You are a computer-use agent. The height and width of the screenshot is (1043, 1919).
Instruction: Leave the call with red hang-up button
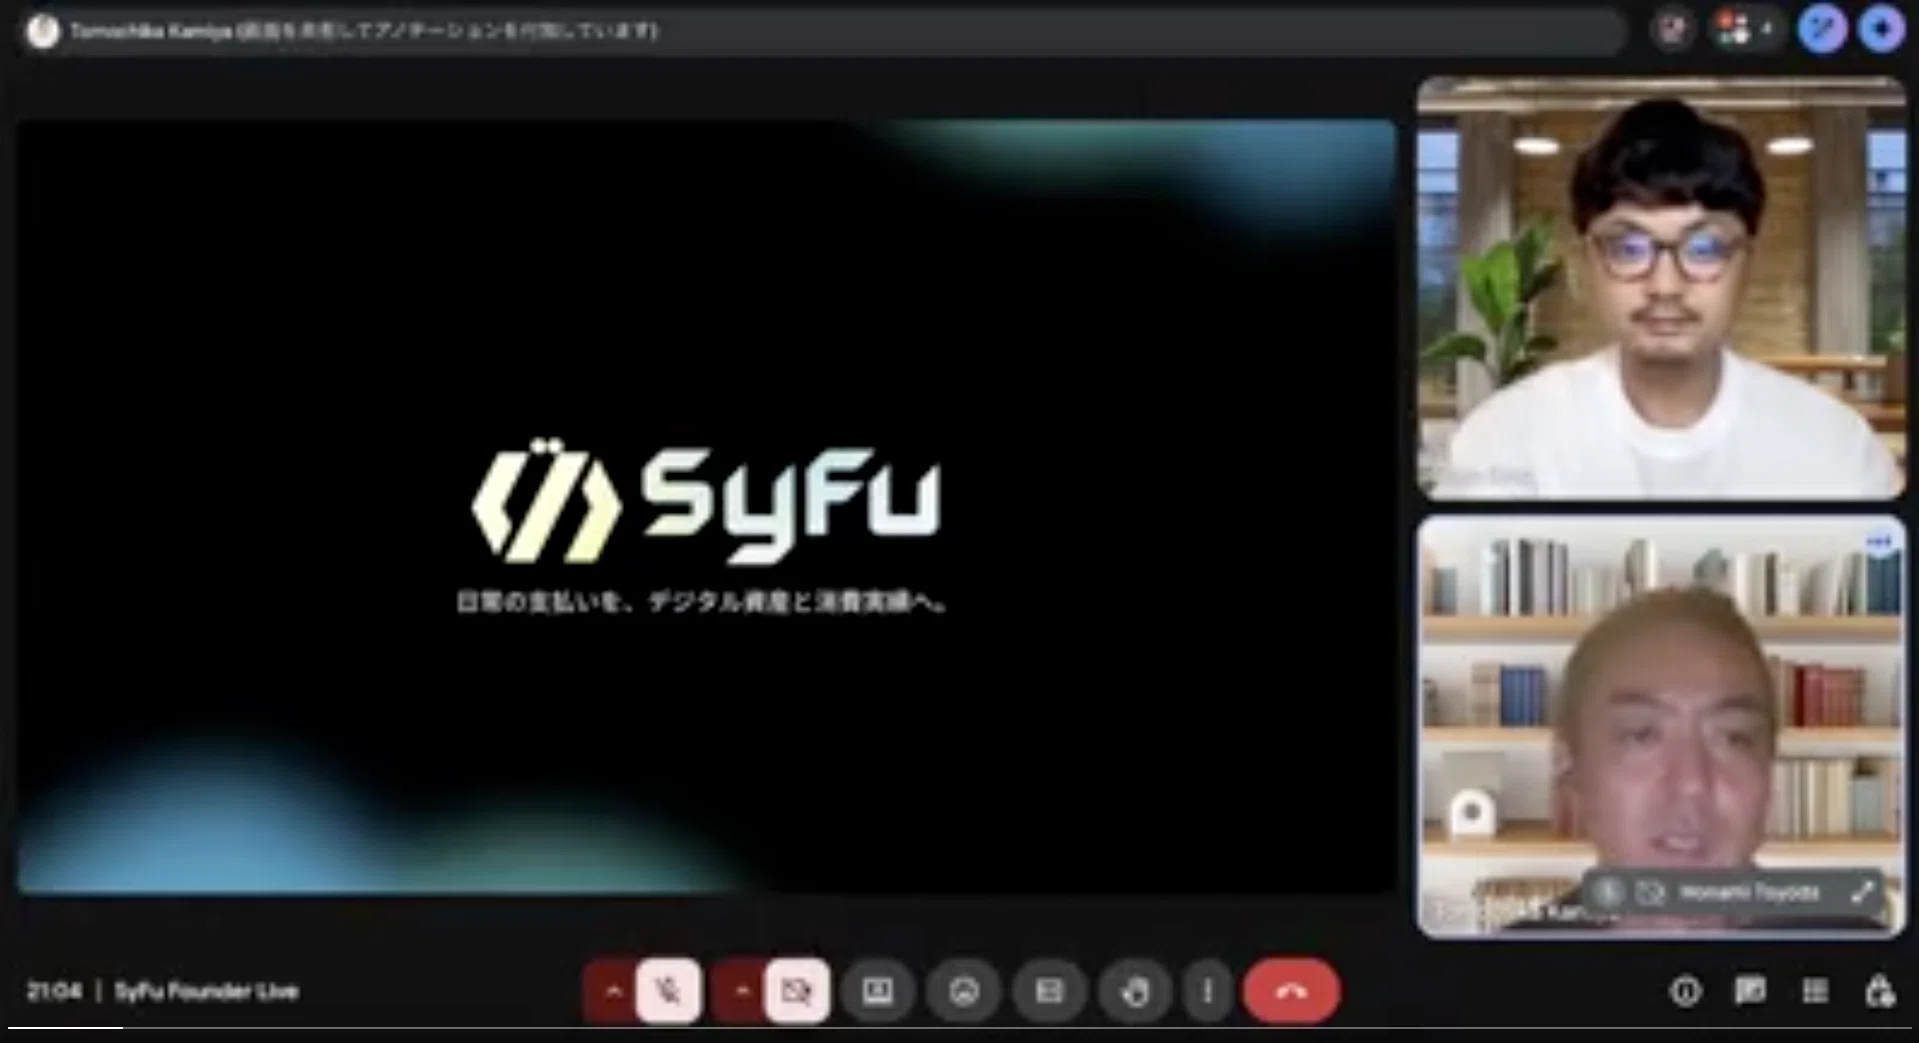point(1291,991)
